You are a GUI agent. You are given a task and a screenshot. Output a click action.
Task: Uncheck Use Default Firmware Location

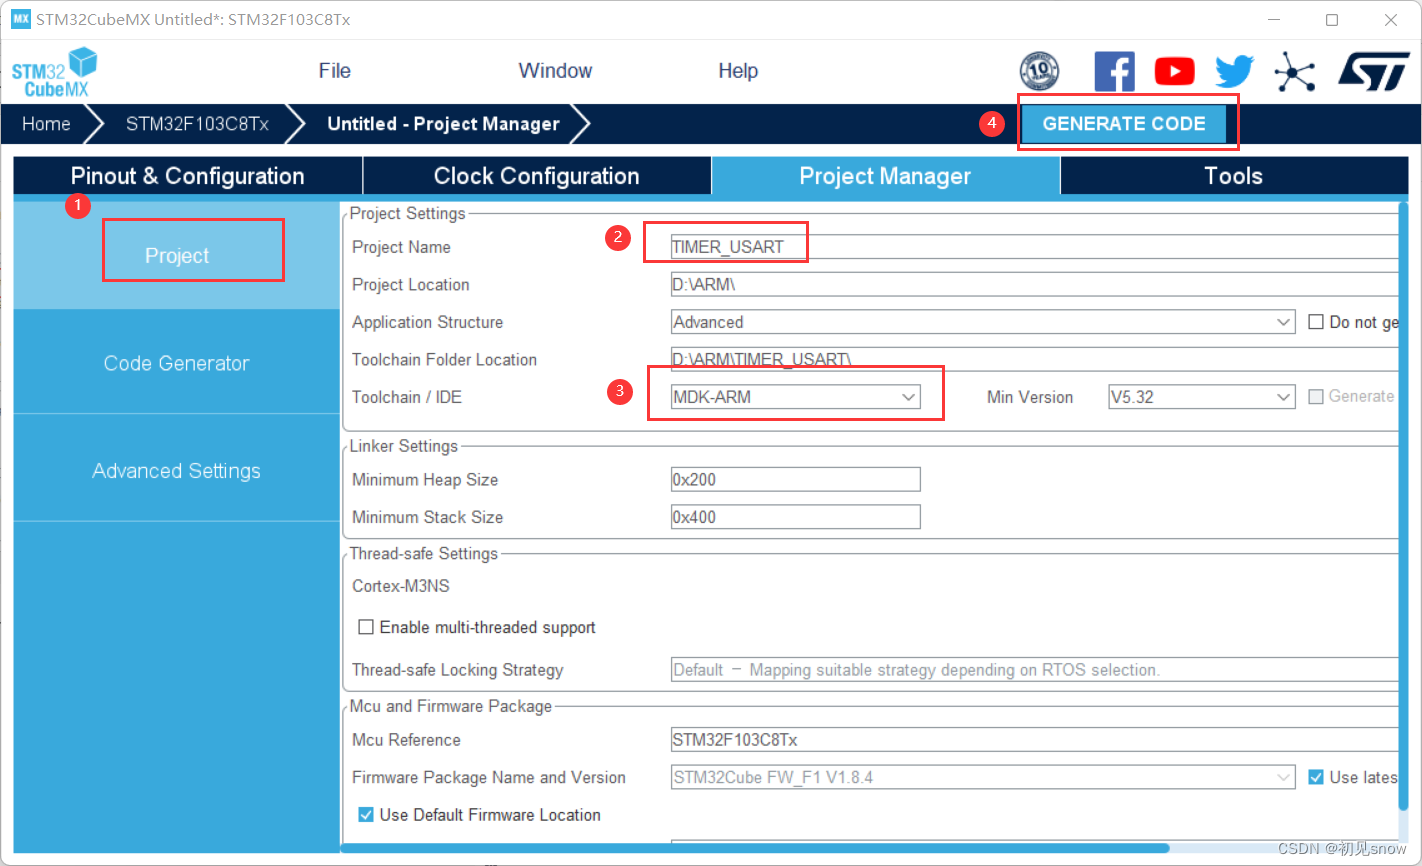(366, 815)
